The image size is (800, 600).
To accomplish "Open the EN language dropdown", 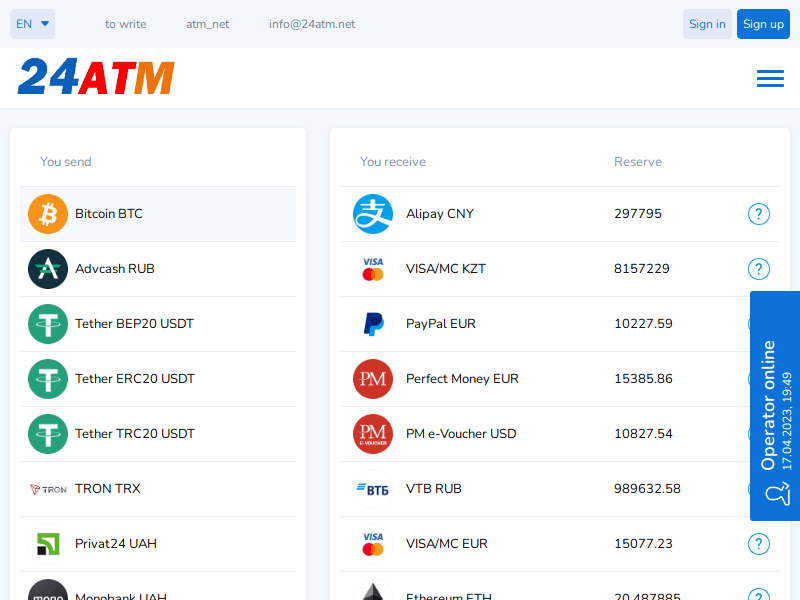I will 32,24.
